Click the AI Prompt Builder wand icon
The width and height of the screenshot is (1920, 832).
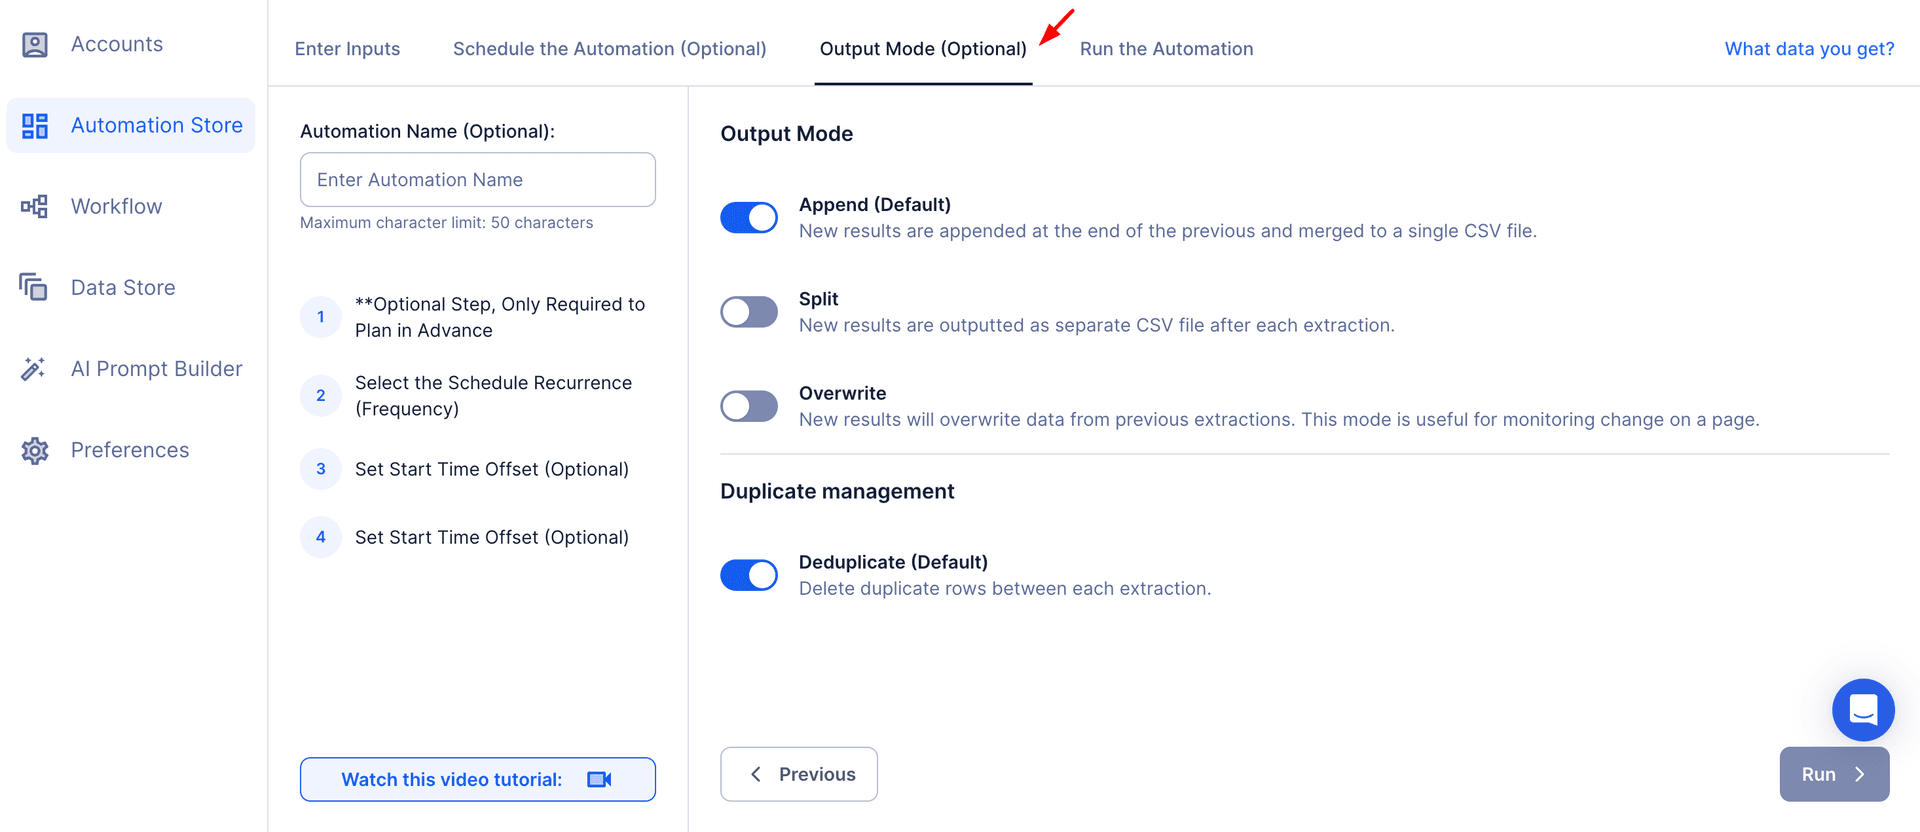pos(34,369)
